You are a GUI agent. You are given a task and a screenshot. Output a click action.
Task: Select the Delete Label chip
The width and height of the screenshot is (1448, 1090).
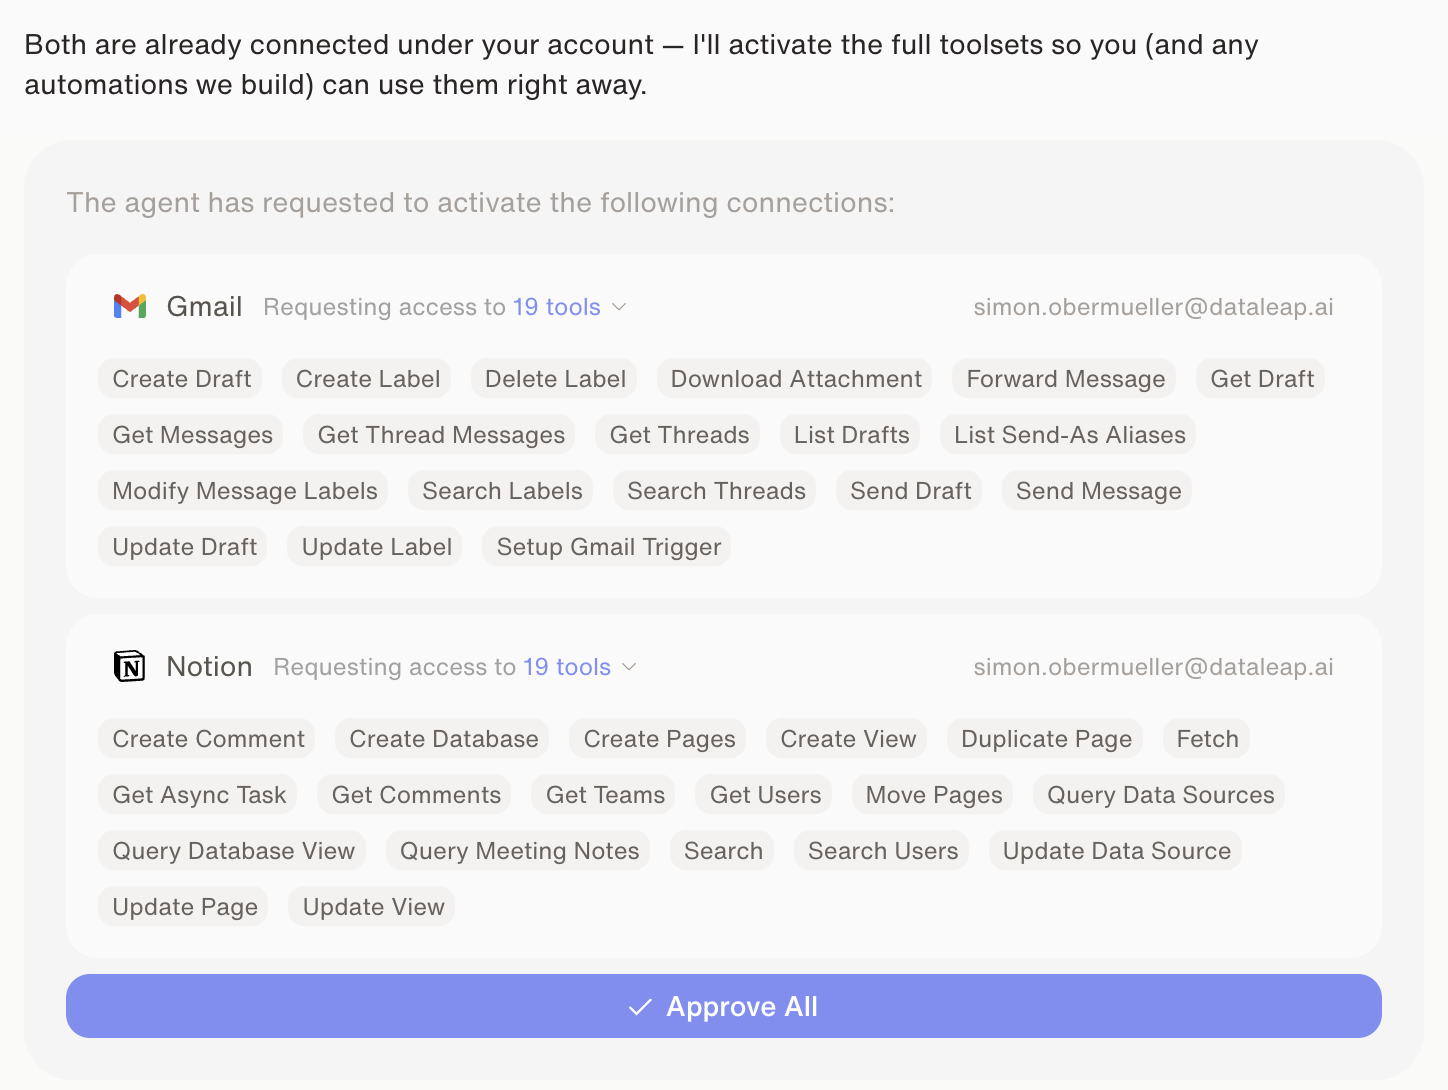(555, 379)
